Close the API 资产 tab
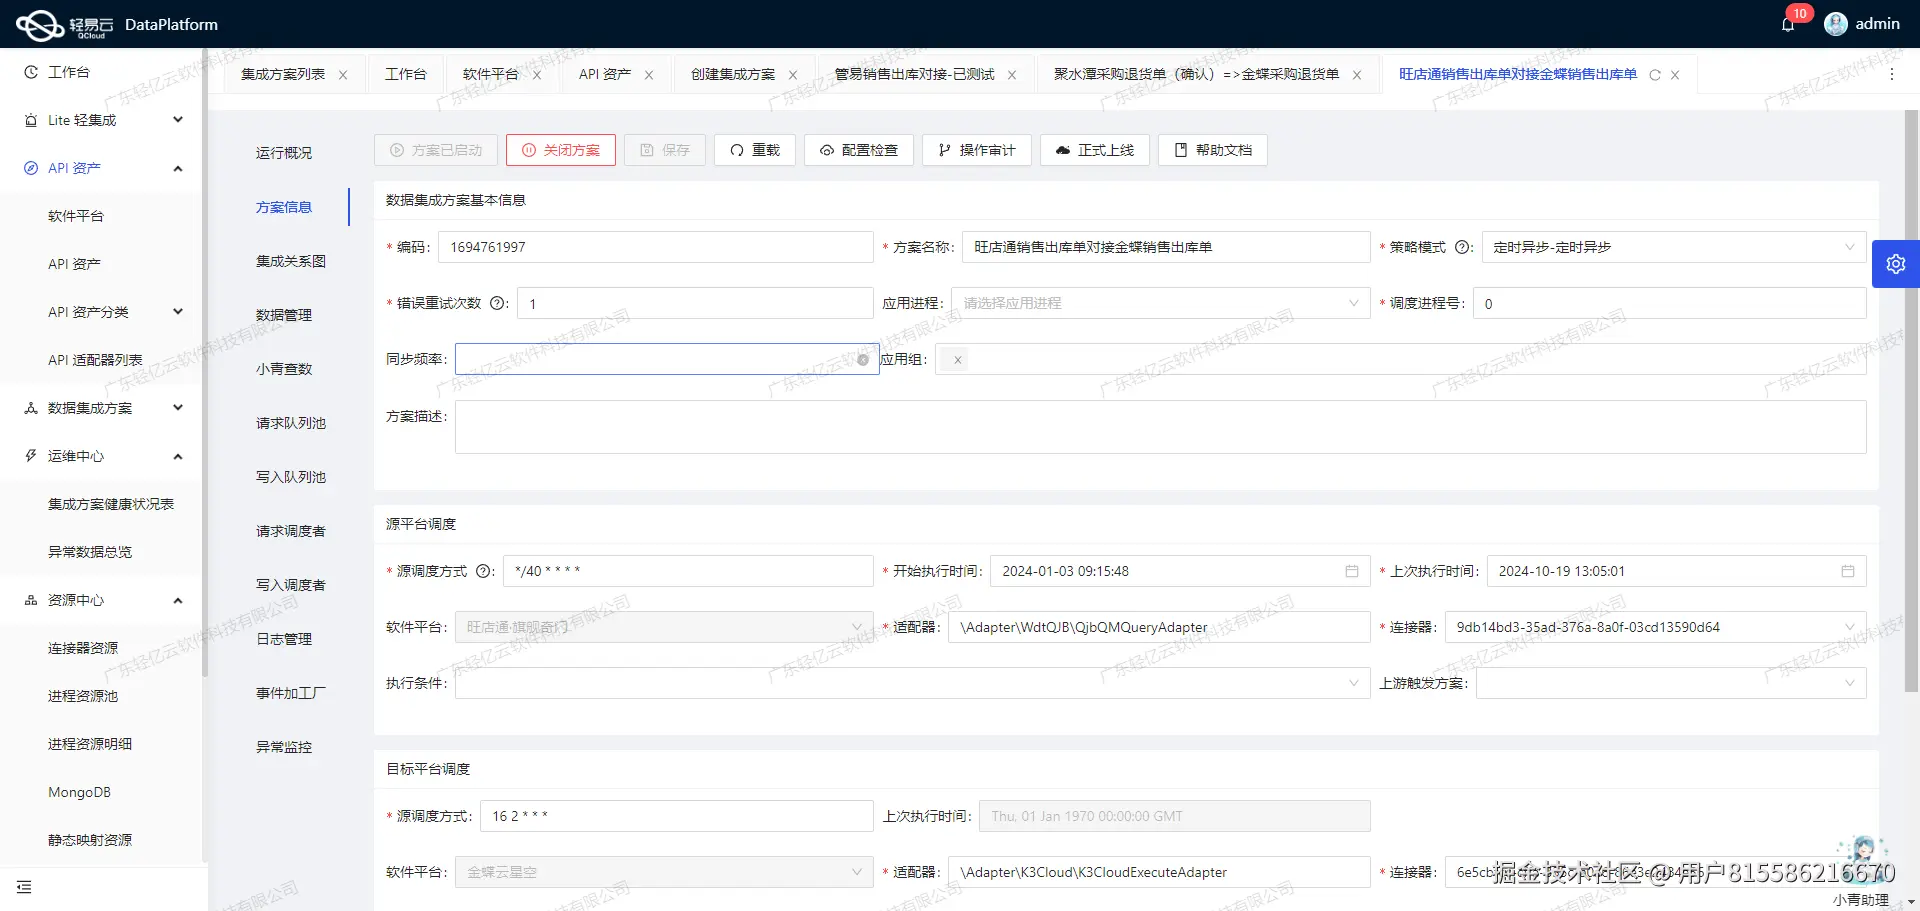The width and height of the screenshot is (1920, 911). point(649,75)
